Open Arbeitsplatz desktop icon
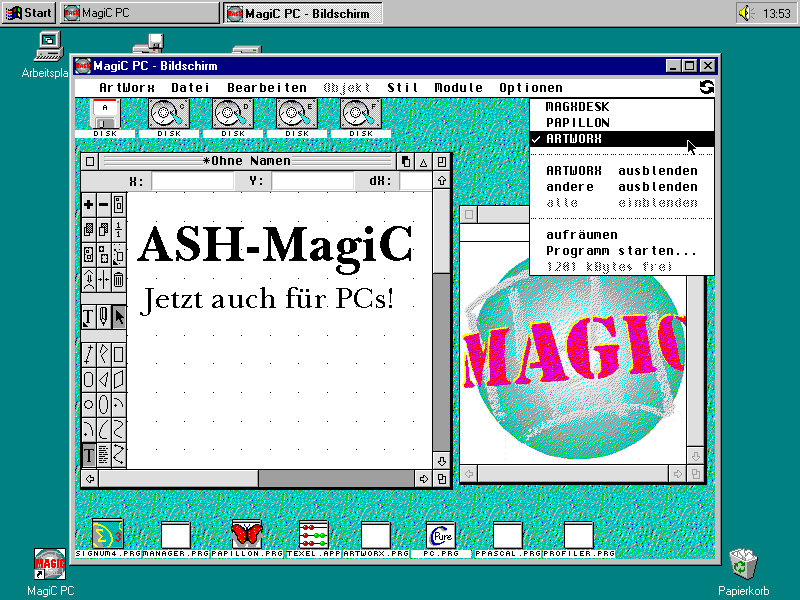800x600 pixels. pyautogui.click(x=47, y=55)
